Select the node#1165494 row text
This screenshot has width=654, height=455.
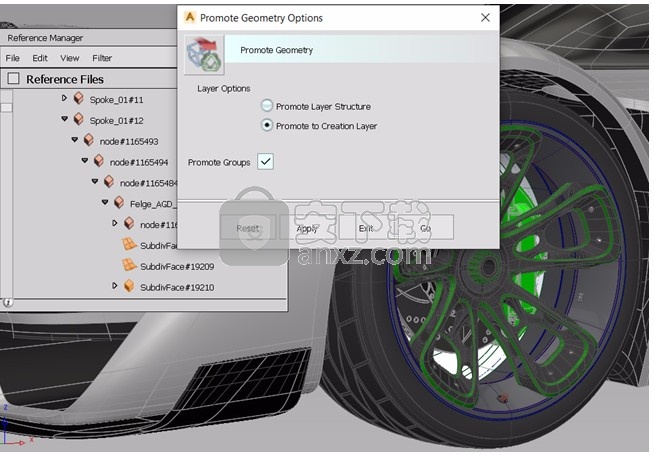click(x=139, y=162)
